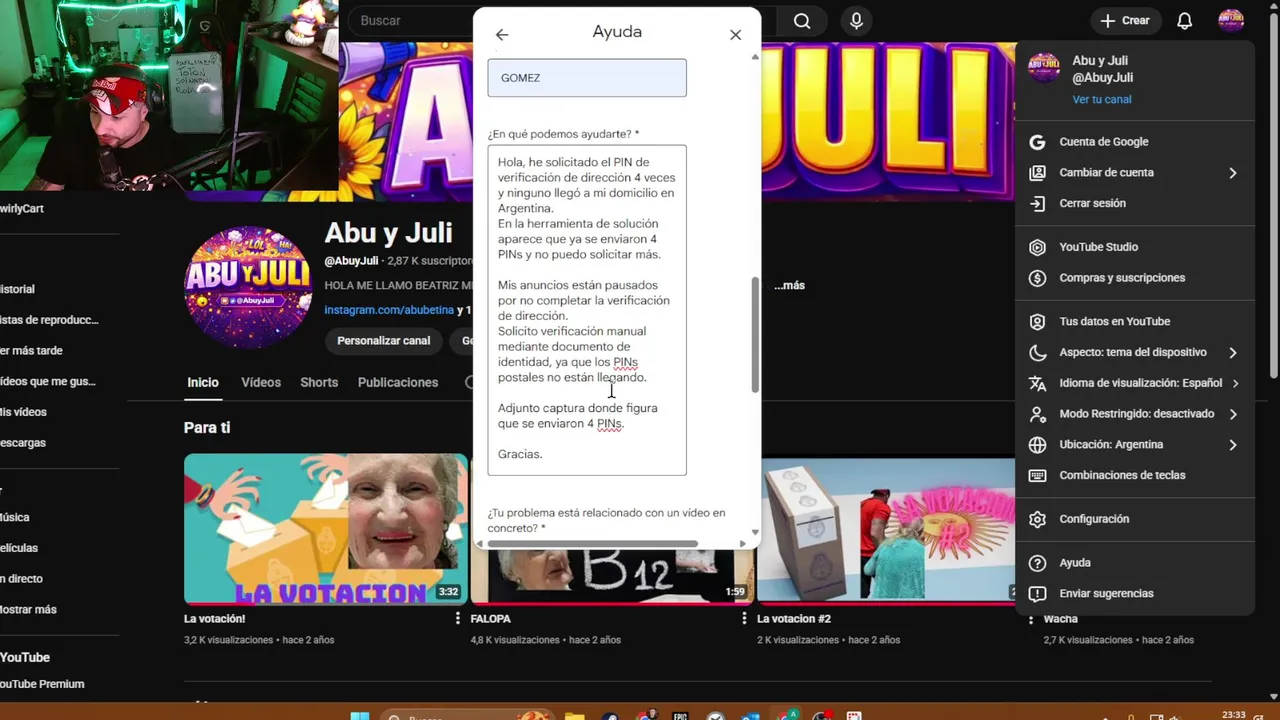The image size is (1280, 720).
Task: Expand the Cambiar de cuenta submenu arrow
Action: pos(1233,173)
